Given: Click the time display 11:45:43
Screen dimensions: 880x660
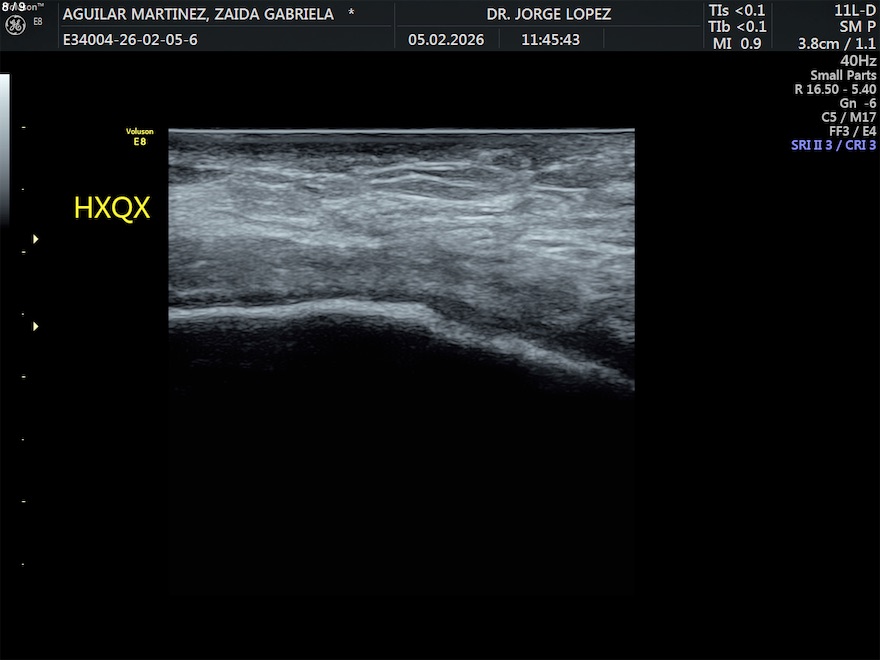Looking at the screenshot, I should 550,40.
